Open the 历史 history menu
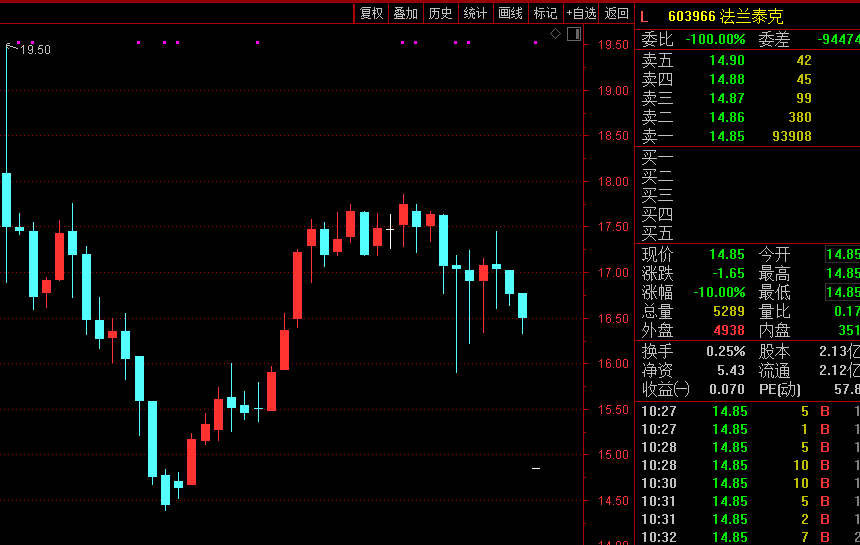 440,13
